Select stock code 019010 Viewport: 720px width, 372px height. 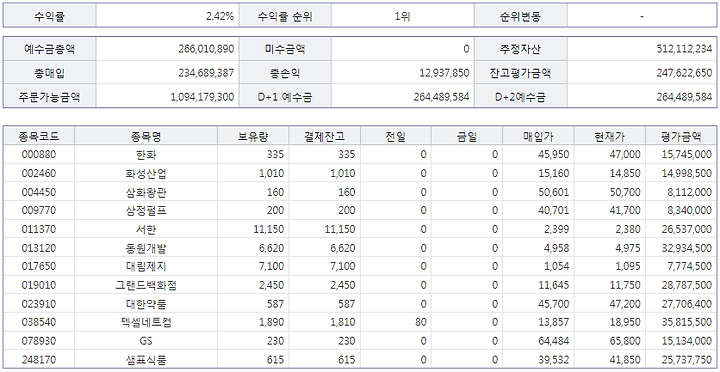click(39, 285)
